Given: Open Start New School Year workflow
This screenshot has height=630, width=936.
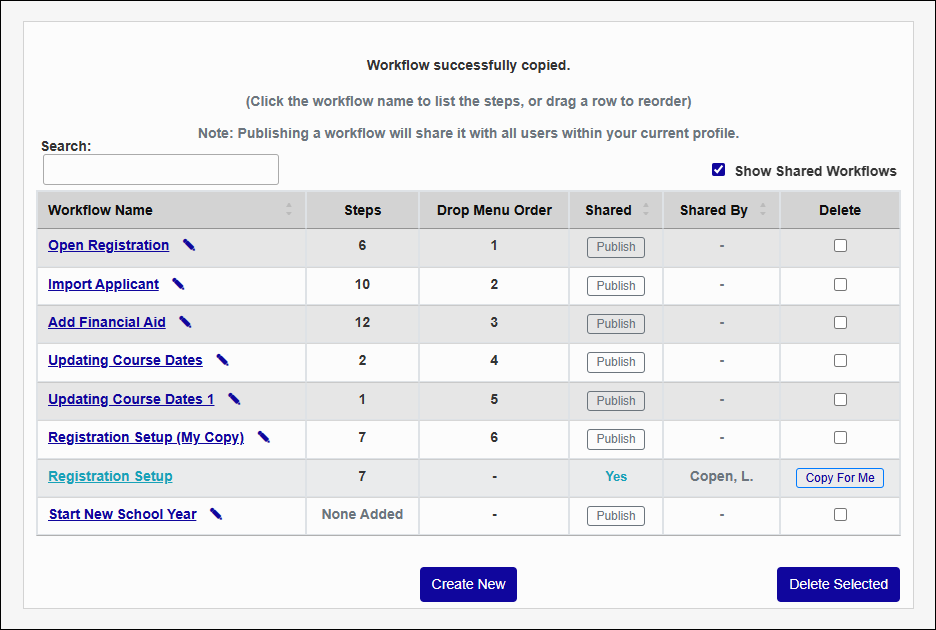Looking at the screenshot, I should pyautogui.click(x=122, y=515).
